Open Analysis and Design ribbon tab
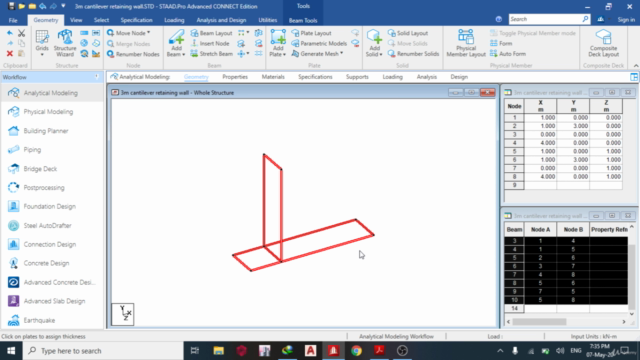Screen dimensions: 640x360 tap(221, 20)
